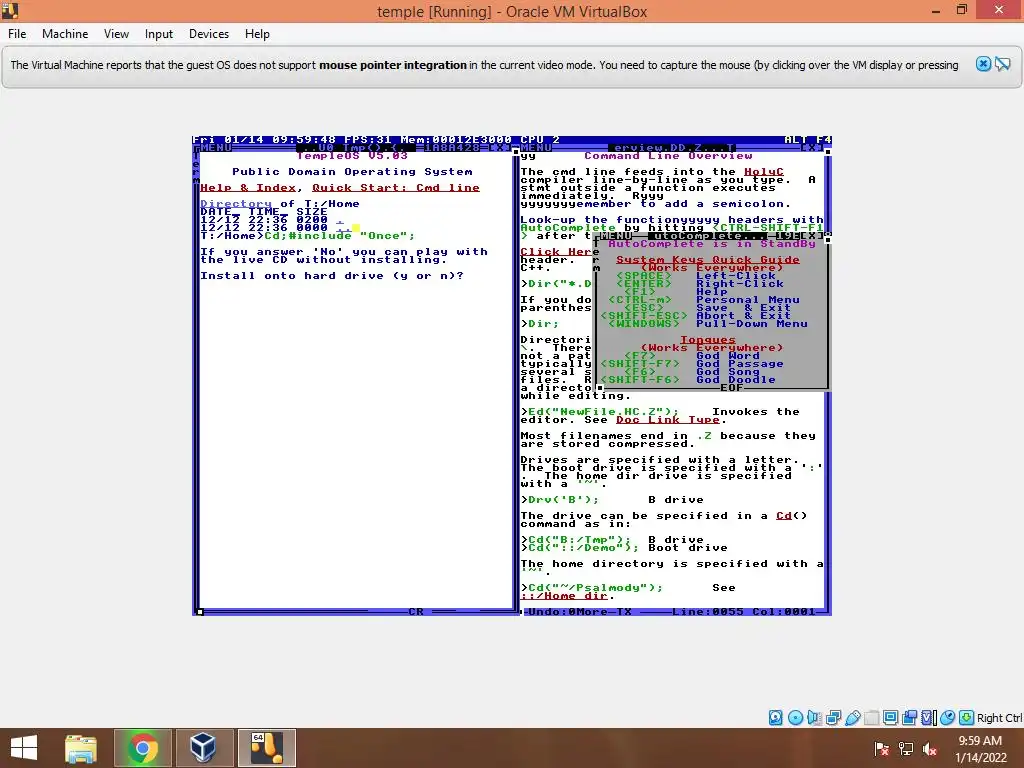Screen dimensions: 1024x768
Task: Open the Devices menu
Action: tap(209, 34)
